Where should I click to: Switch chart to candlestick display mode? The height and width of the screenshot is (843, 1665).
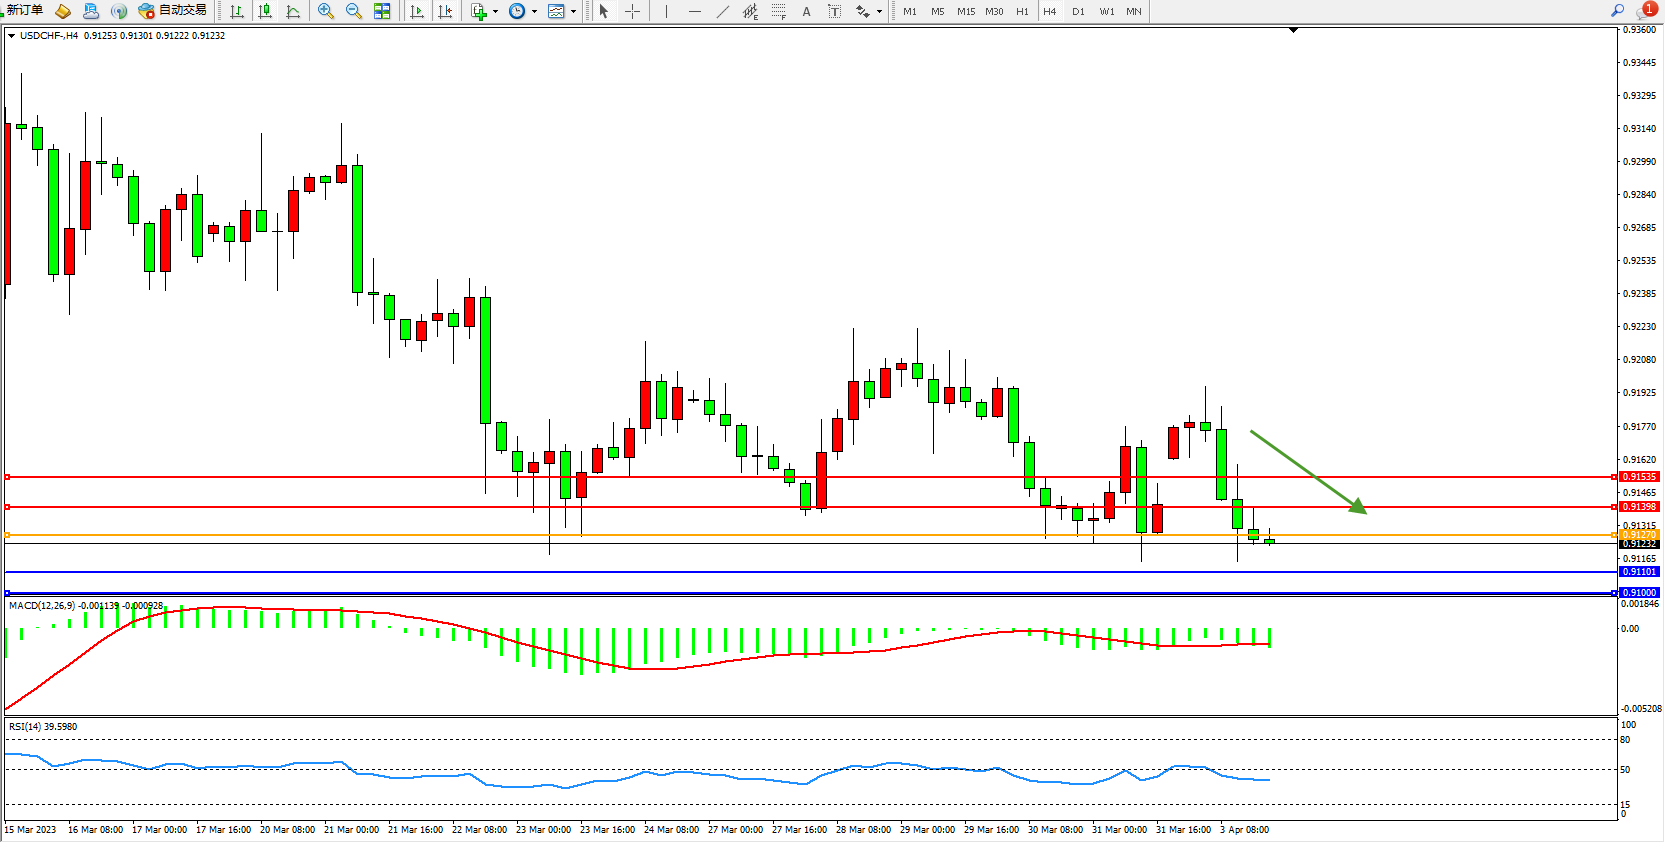coord(265,11)
